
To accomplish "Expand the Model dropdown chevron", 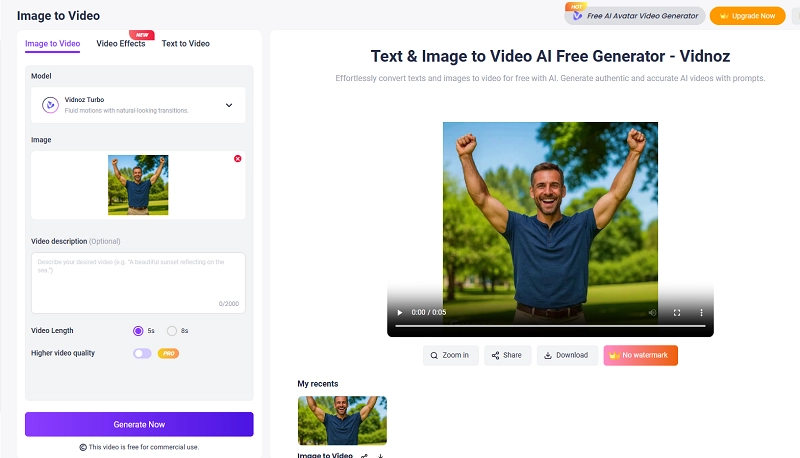I will click(x=228, y=105).
